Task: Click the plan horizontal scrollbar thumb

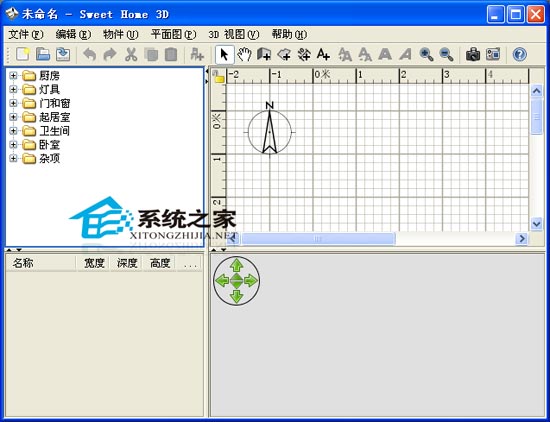Action: (x=318, y=239)
